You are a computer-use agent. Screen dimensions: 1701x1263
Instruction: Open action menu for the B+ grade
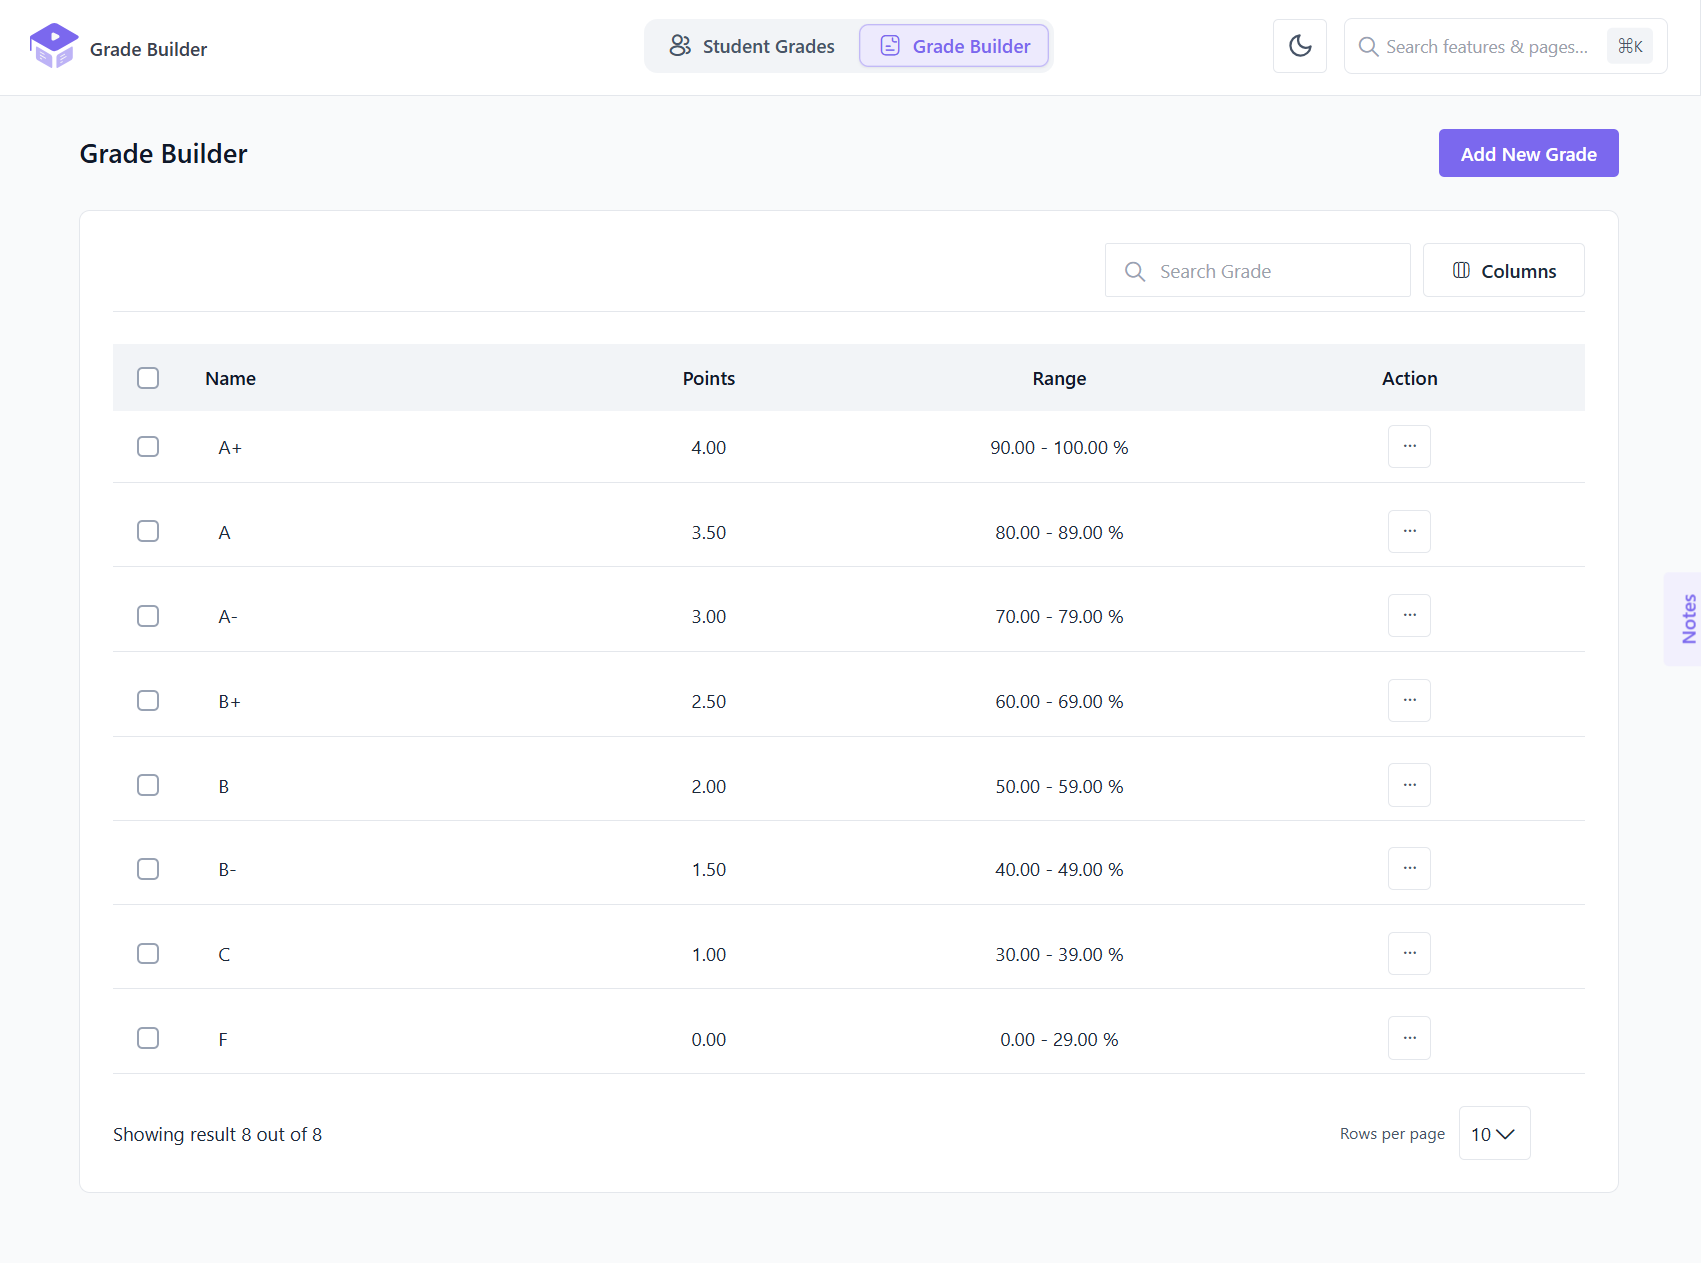tap(1409, 701)
